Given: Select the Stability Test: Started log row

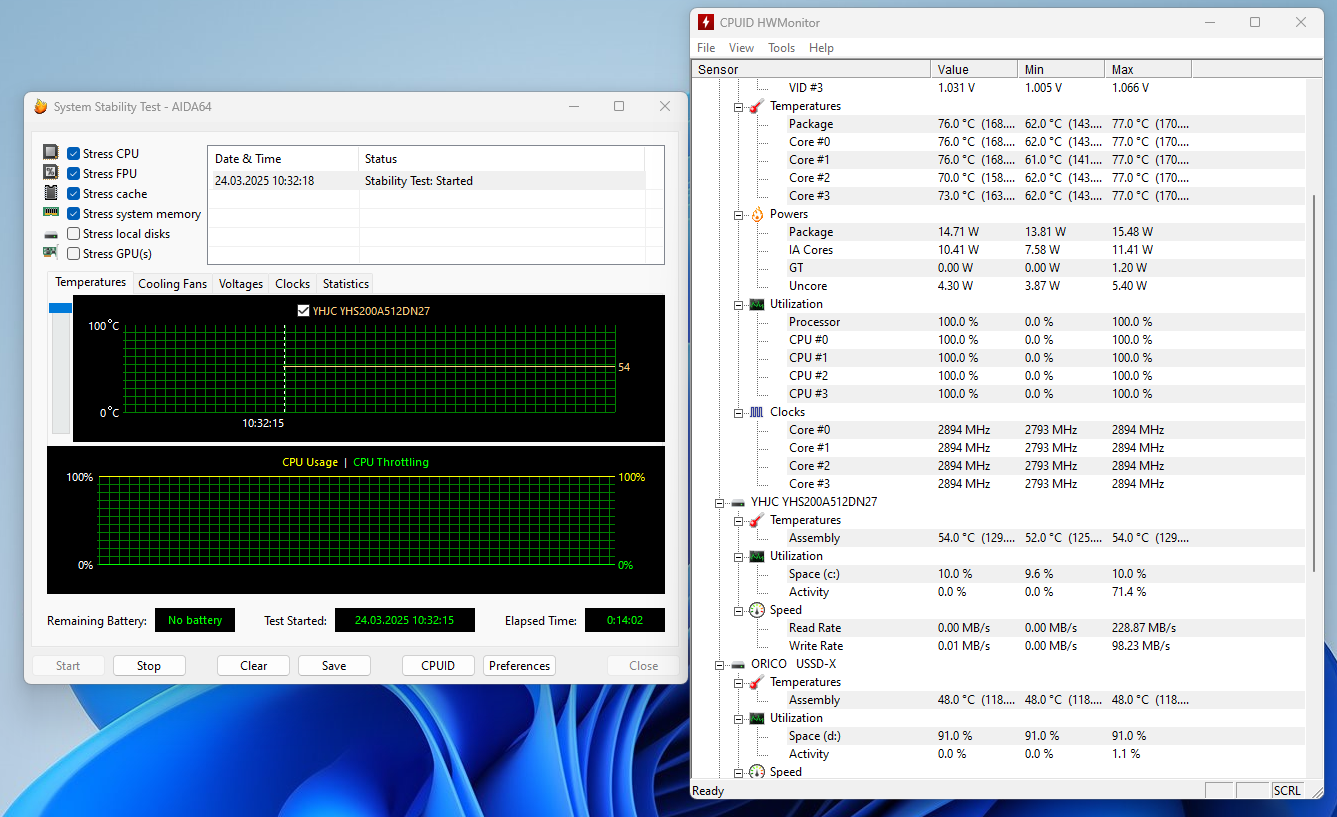Looking at the screenshot, I should [x=426, y=181].
